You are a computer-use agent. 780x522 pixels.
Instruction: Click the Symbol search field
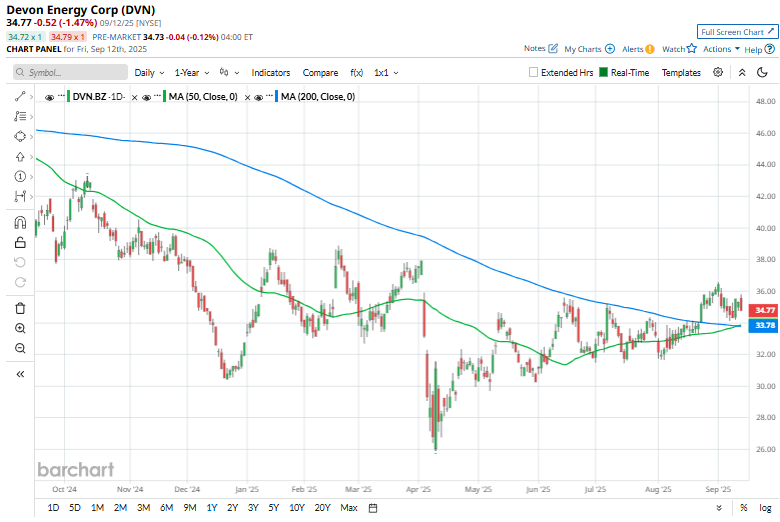coord(70,72)
